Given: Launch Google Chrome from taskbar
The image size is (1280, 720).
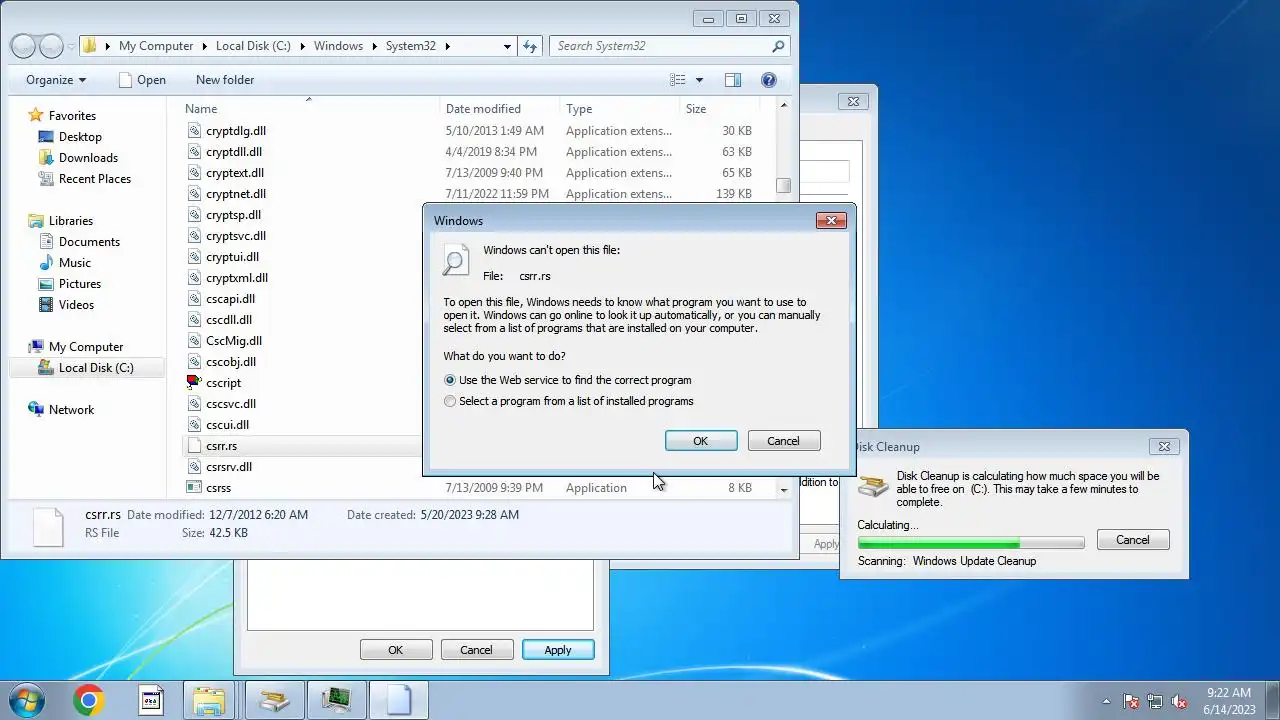Looking at the screenshot, I should point(88,701).
